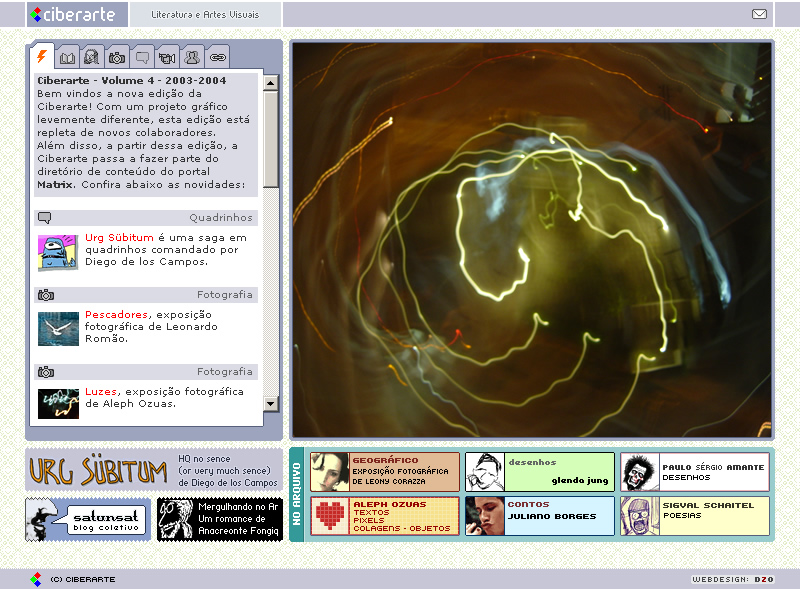The height and width of the screenshot is (589, 800).
Task: Open Contos Juliano Borges card
Action: pos(540,516)
